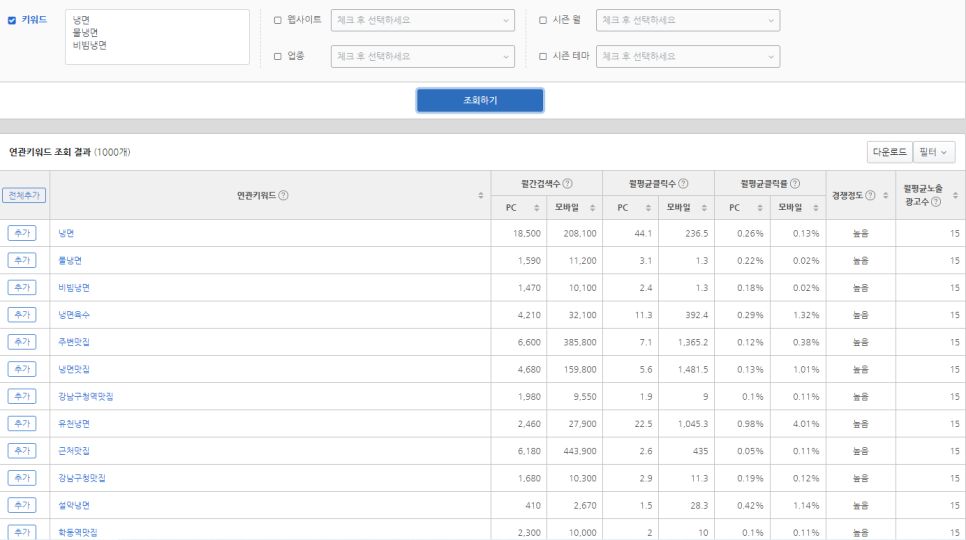The height and width of the screenshot is (540, 966).
Task: Add keyword 냉면 with 추가 button
Action: (22, 233)
